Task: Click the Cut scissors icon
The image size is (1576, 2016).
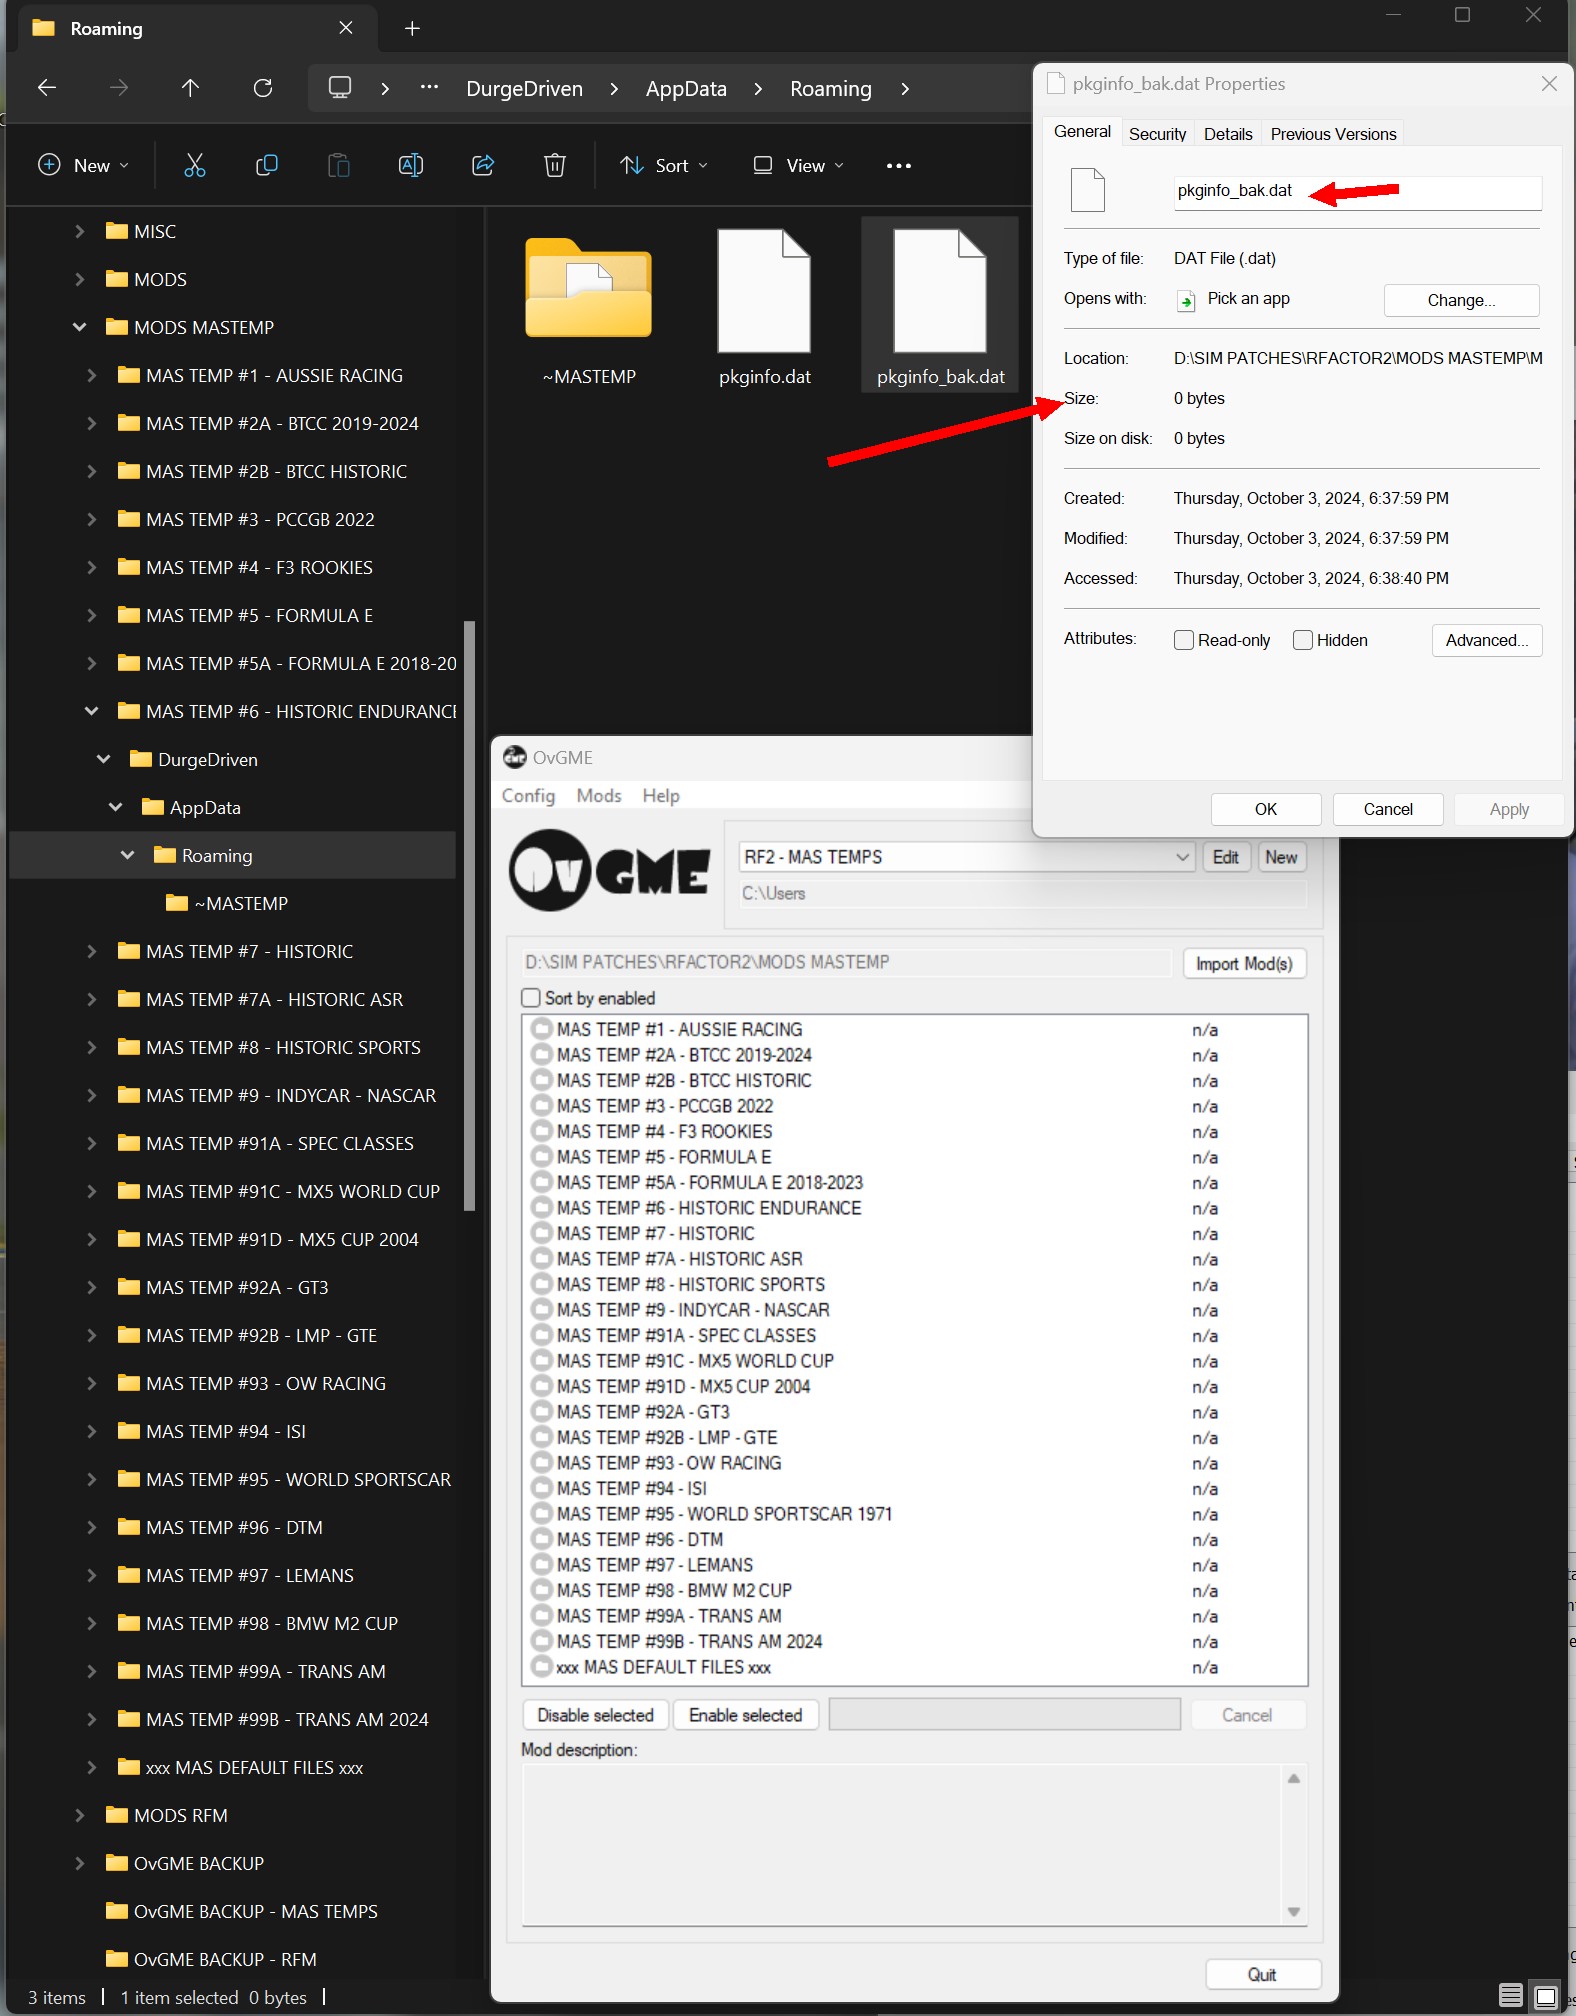Action: [x=195, y=165]
